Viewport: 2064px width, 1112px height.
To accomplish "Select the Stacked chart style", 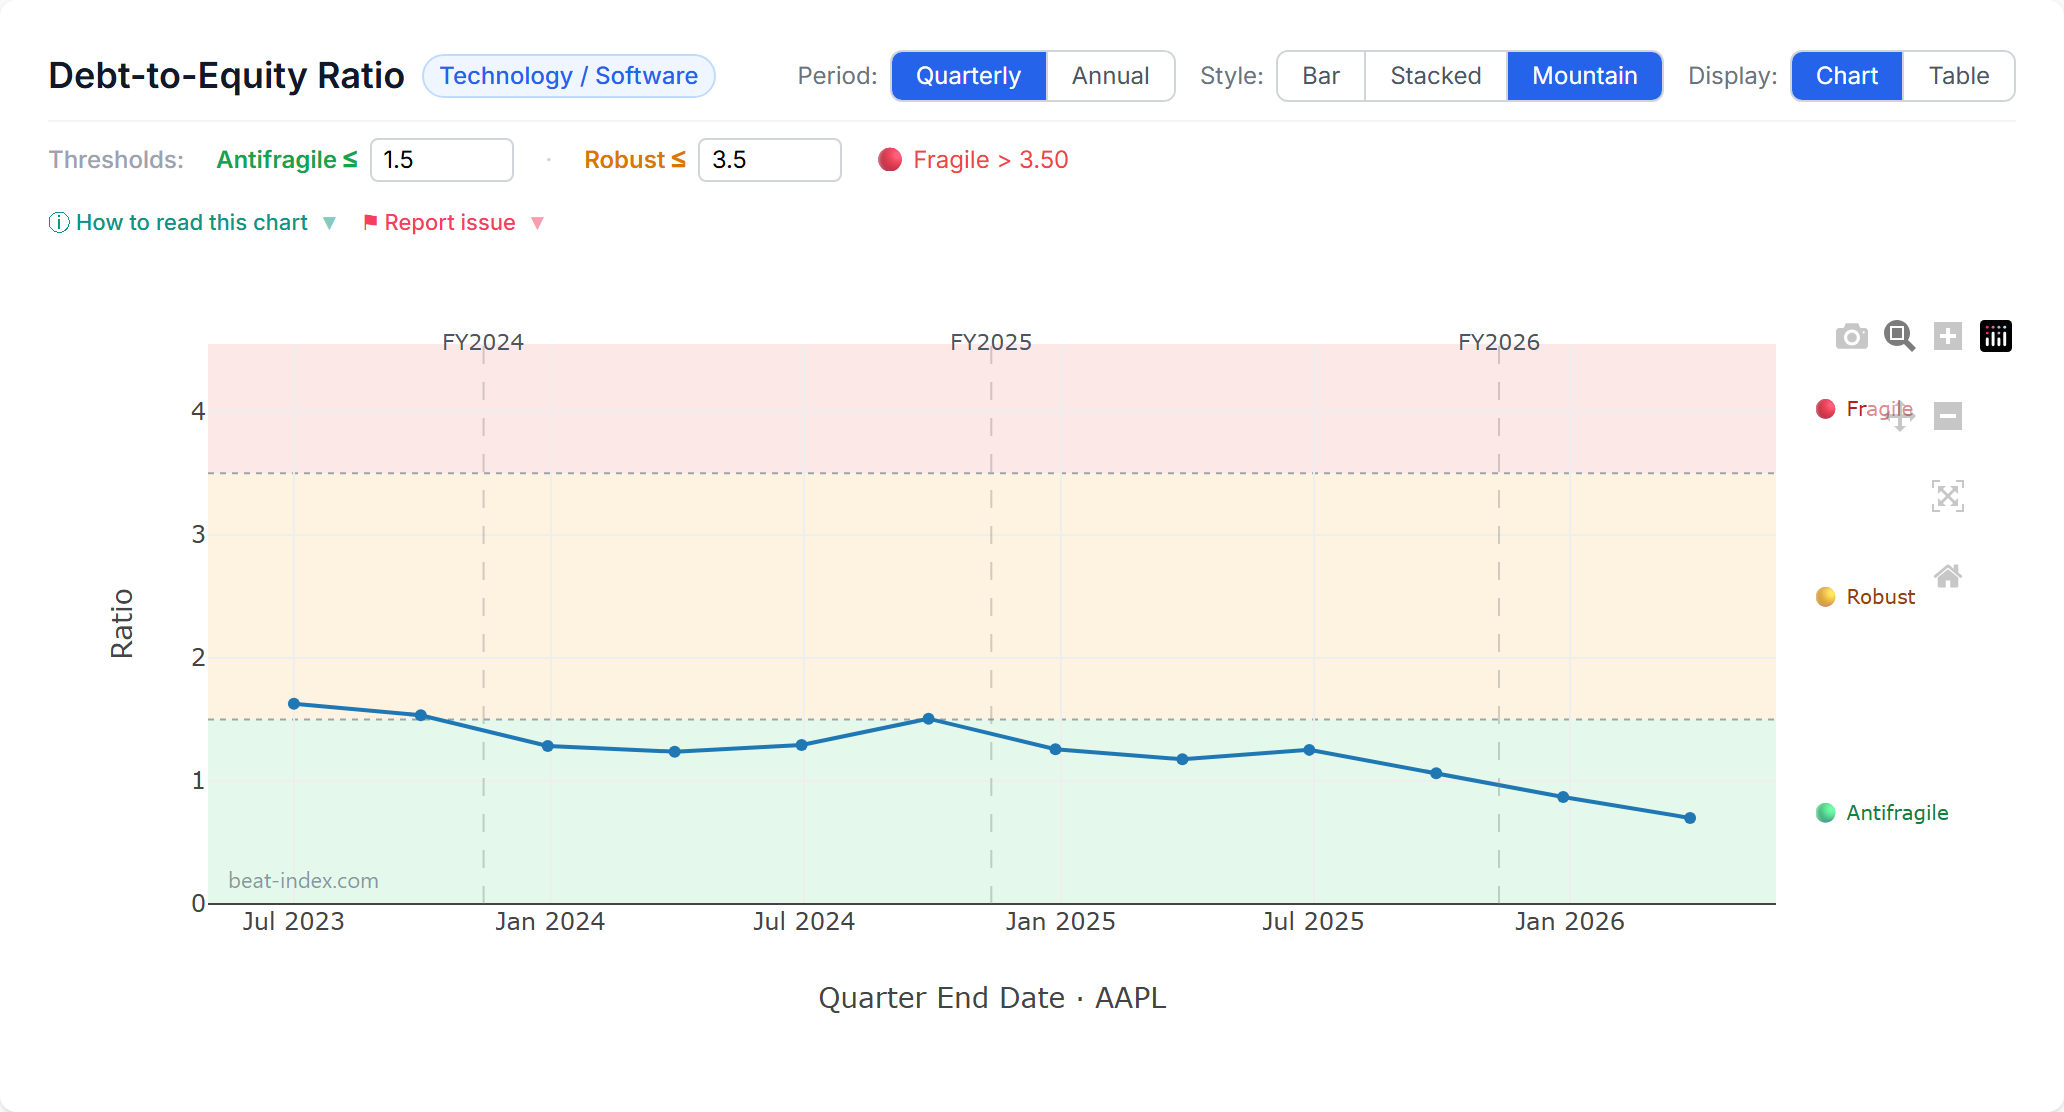I will [1435, 76].
